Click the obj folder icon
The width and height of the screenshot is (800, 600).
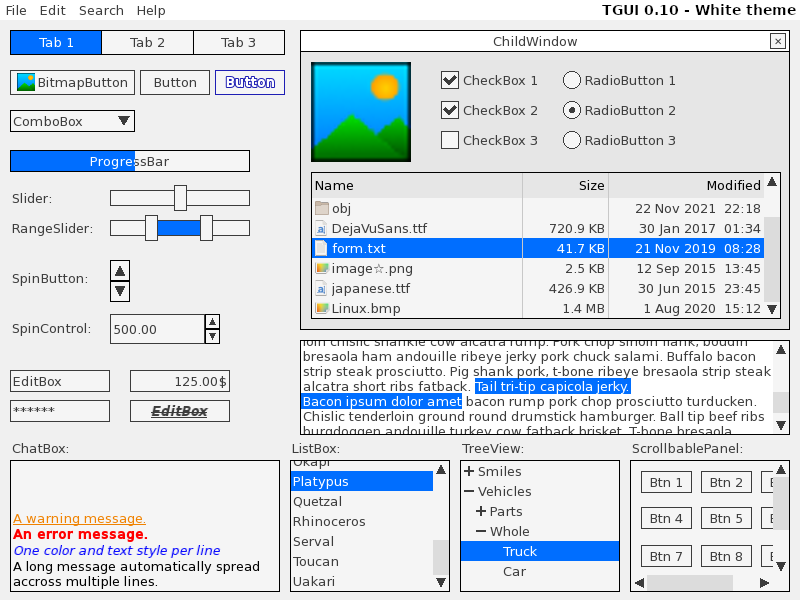coord(319,209)
